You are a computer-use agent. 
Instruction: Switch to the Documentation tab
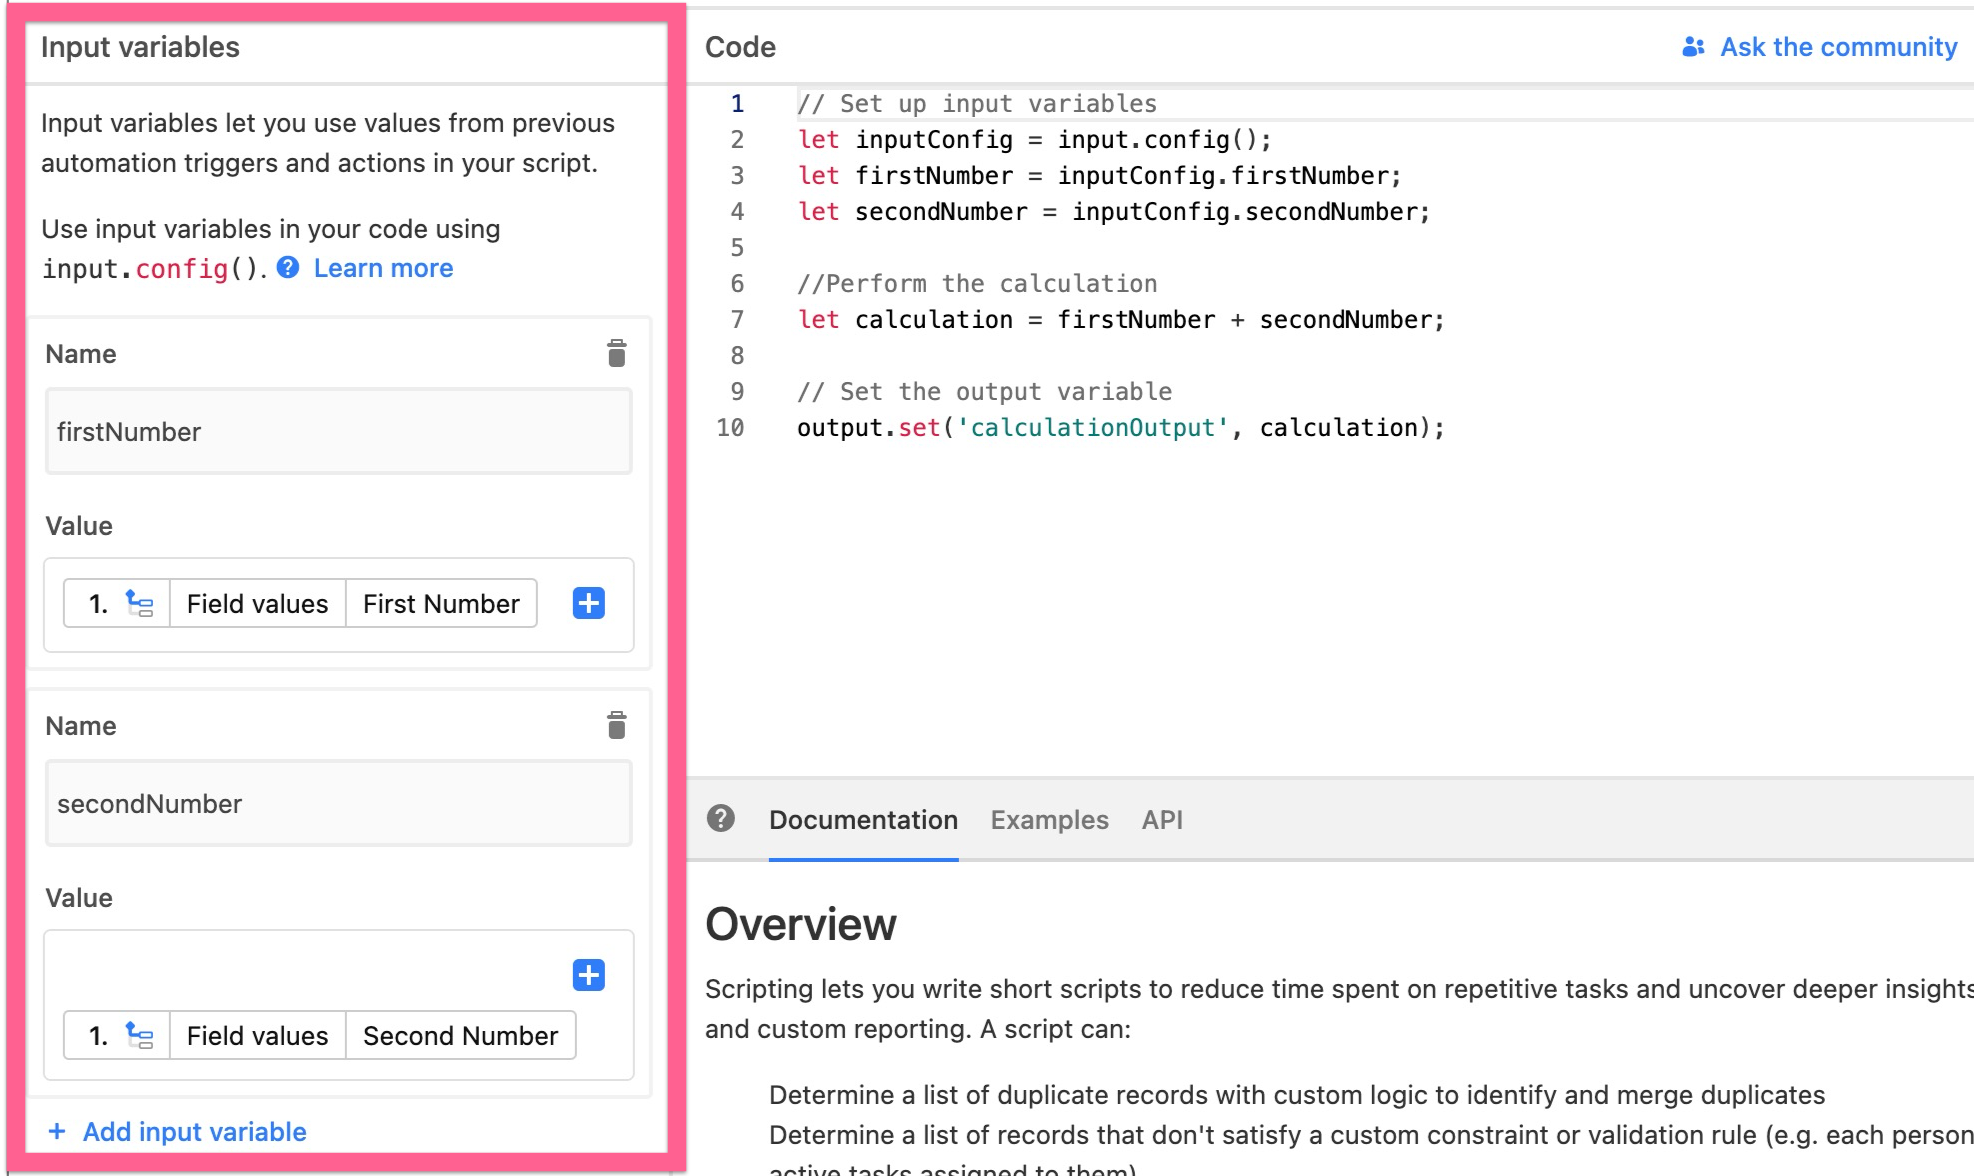(x=863, y=820)
